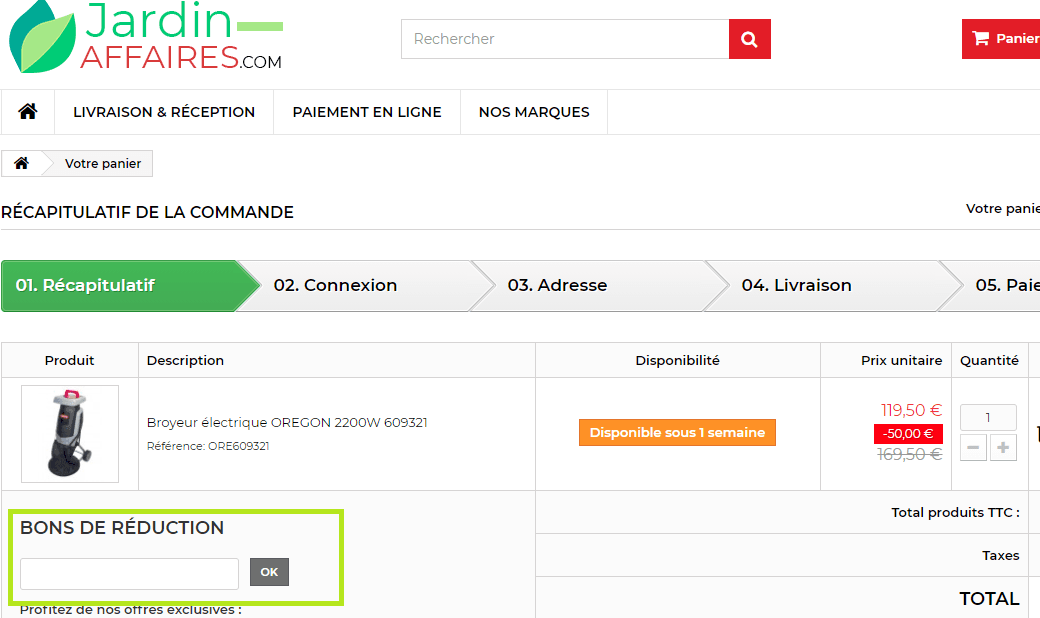Image resolution: width=1040 pixels, height=618 pixels.
Task: Click the Disponible sous 1 semaine badge
Action: tap(677, 432)
